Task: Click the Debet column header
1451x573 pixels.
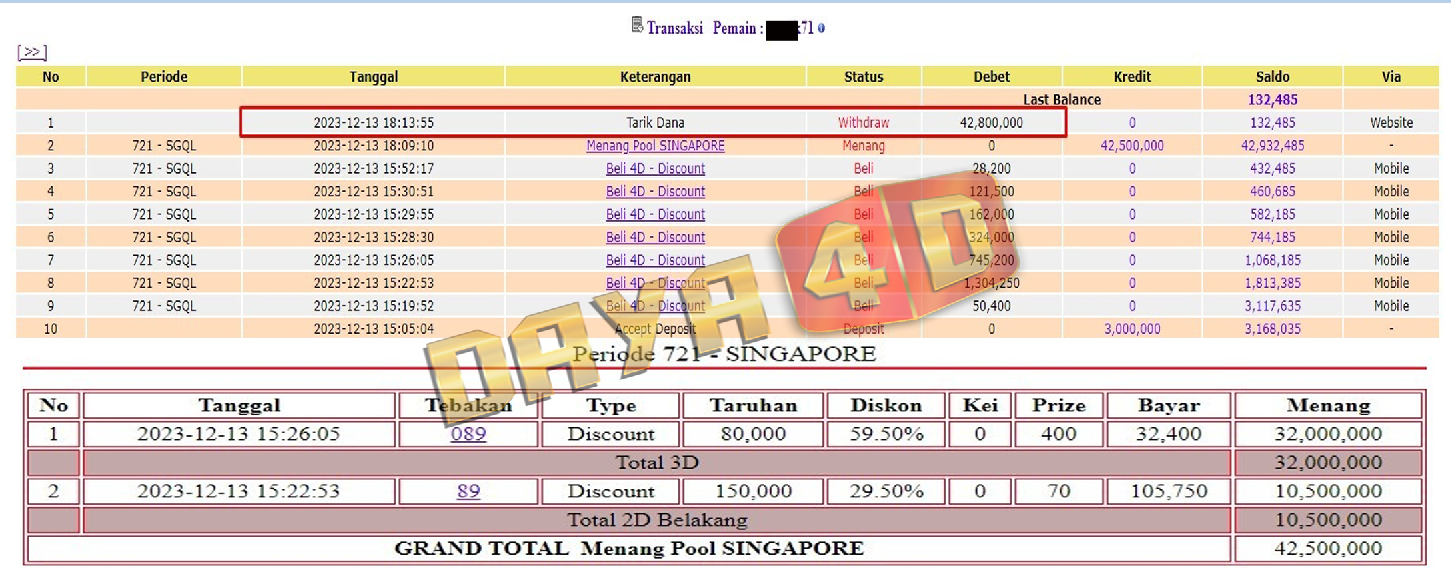Action: tap(991, 77)
